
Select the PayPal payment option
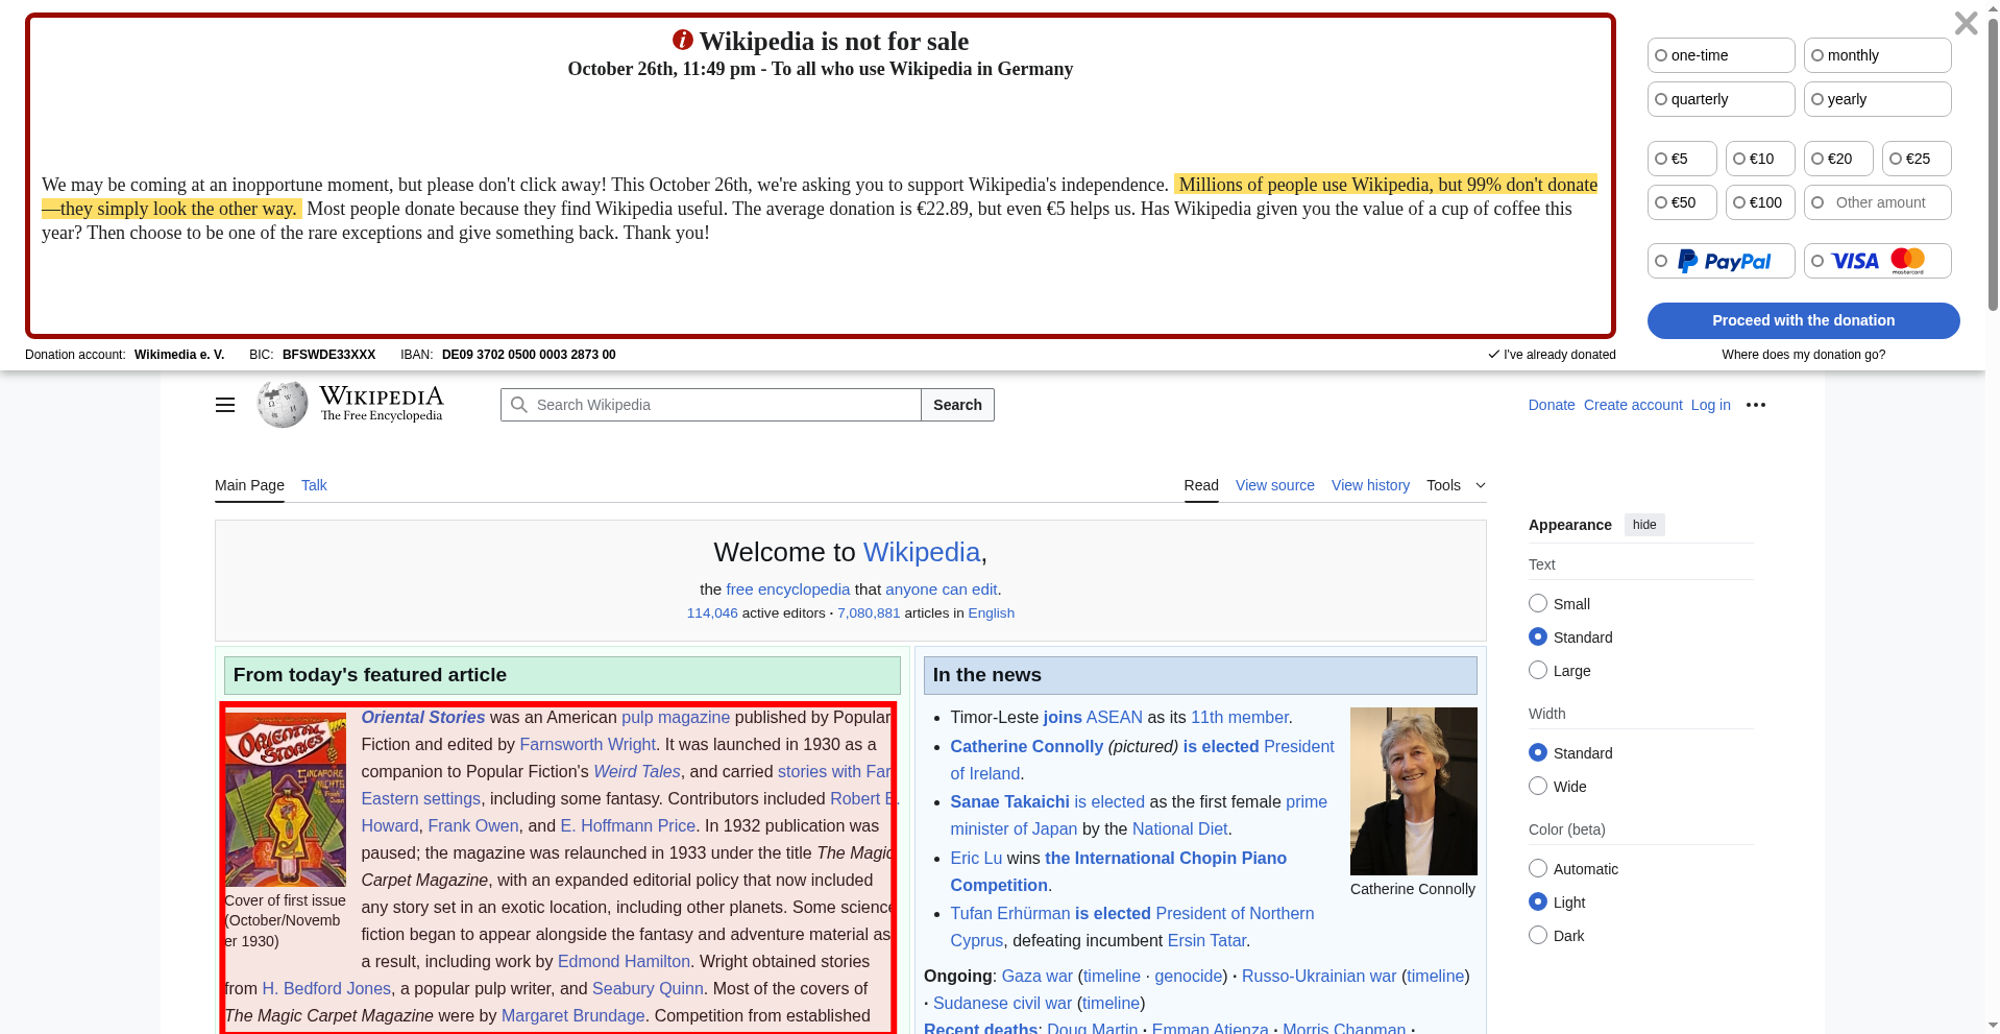click(1721, 261)
